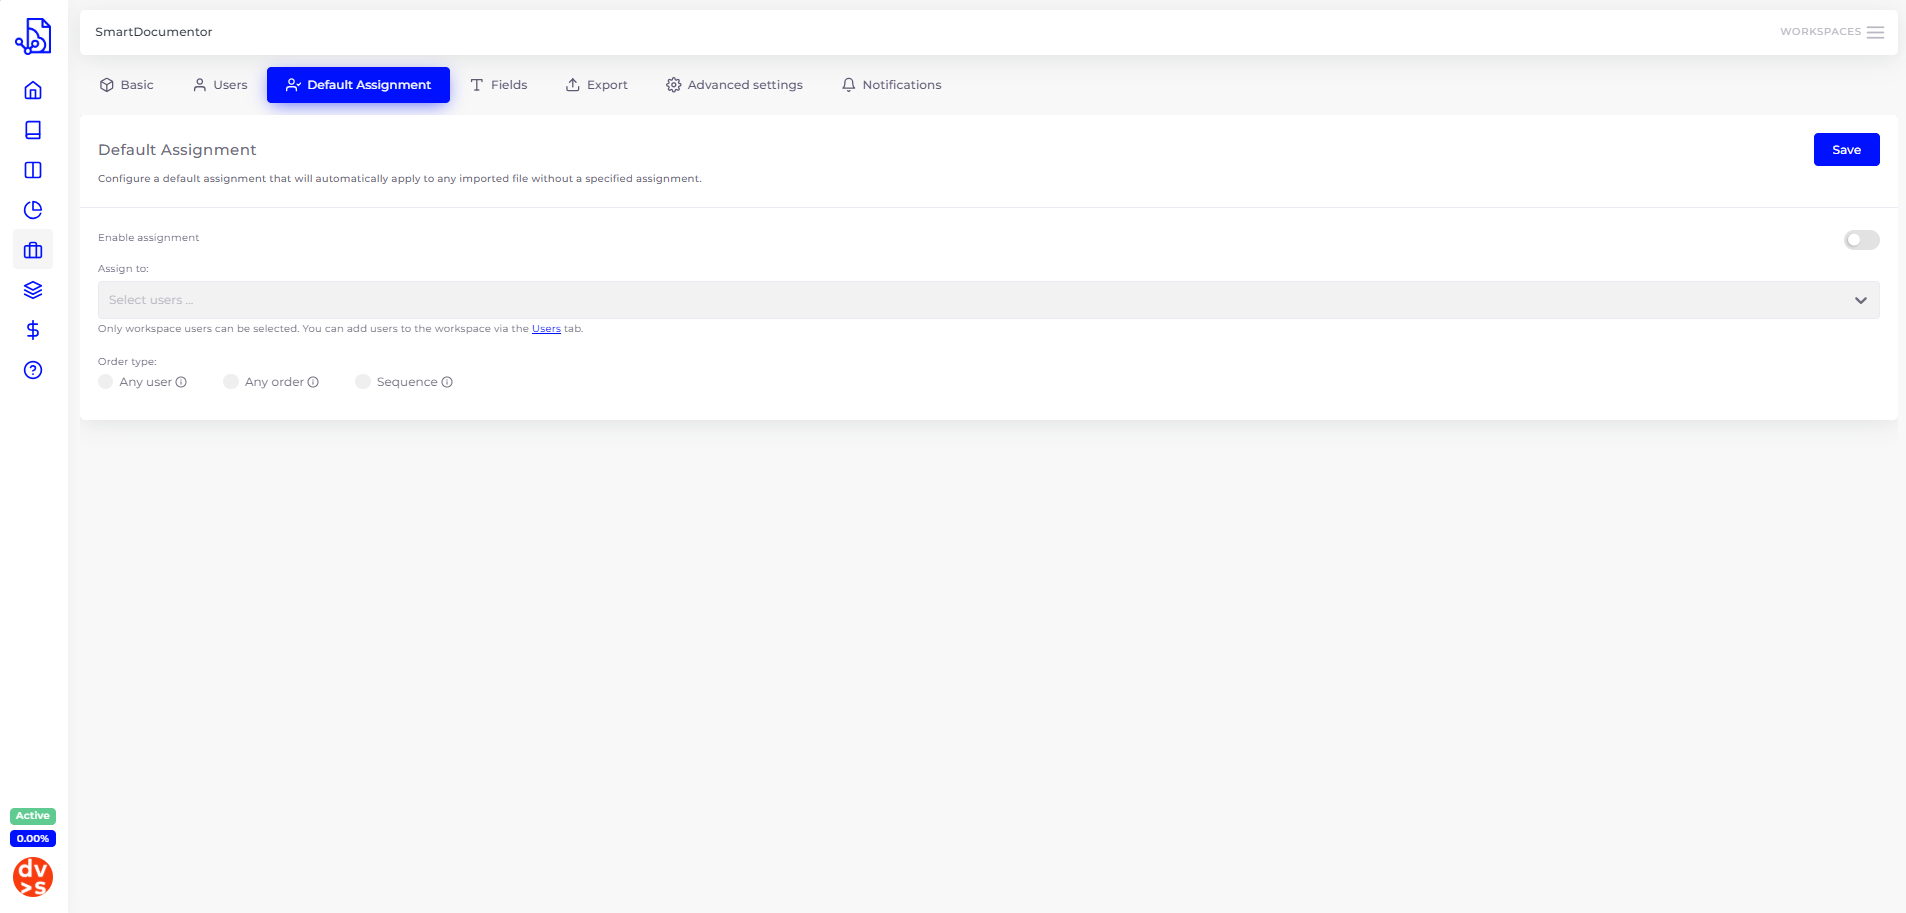Open the Select users dropdown
This screenshot has width=1906, height=913.
[988, 300]
